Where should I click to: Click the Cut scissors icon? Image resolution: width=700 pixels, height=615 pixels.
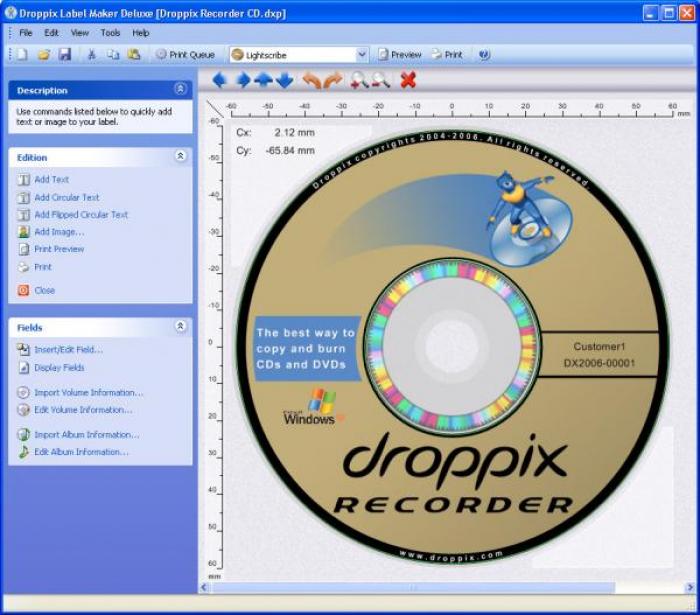(92, 54)
